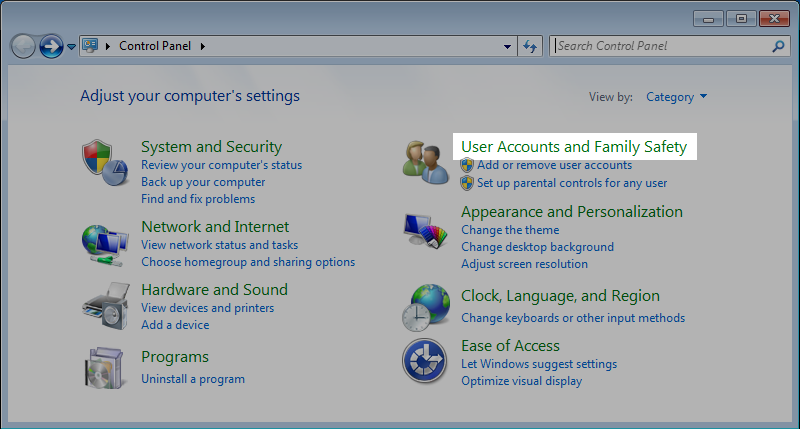Click Change desktop background
The height and width of the screenshot is (429, 800).
point(537,247)
